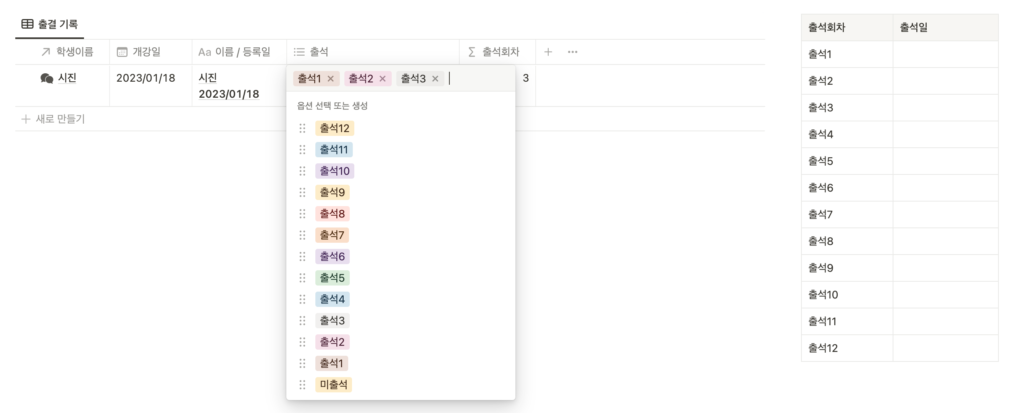Remove the selected 출석2 tag
Image resolution: width=1024 pixels, height=413 pixels.
(x=382, y=79)
